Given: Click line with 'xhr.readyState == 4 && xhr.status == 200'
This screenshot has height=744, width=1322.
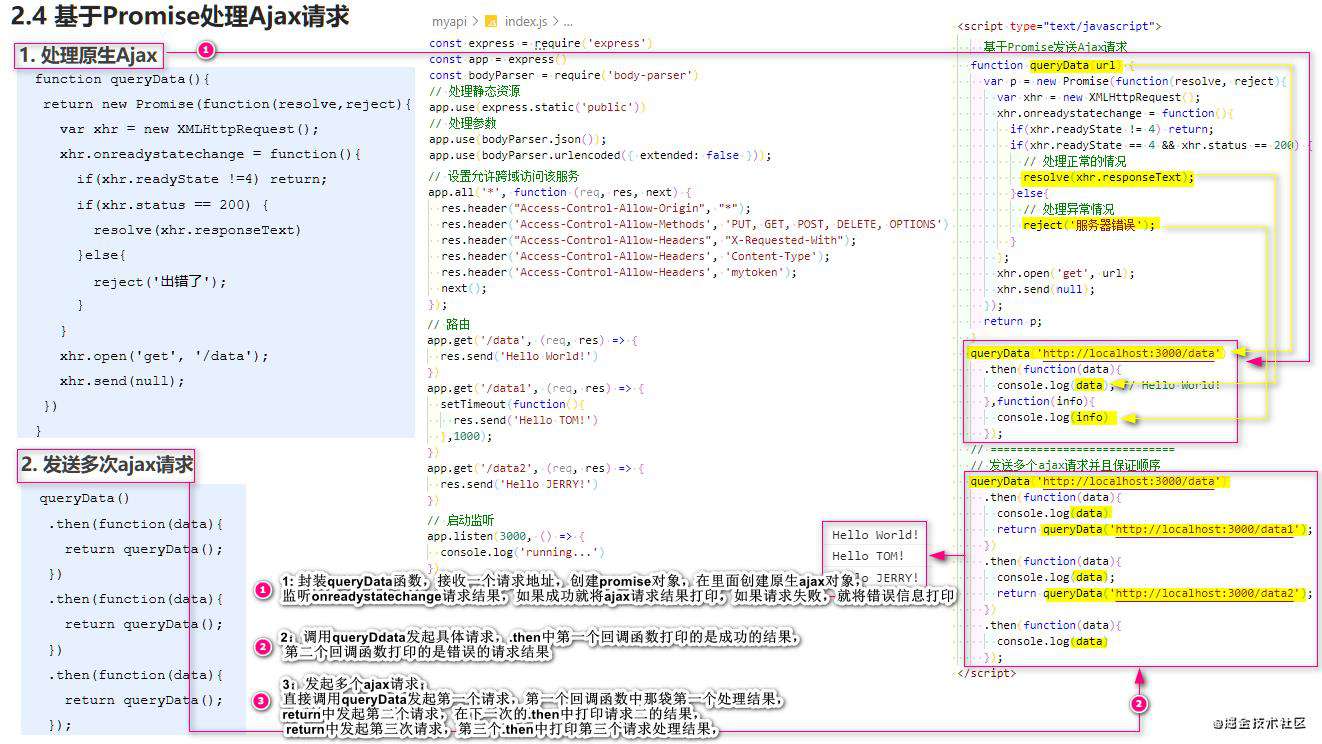Looking at the screenshot, I should tap(1161, 145).
